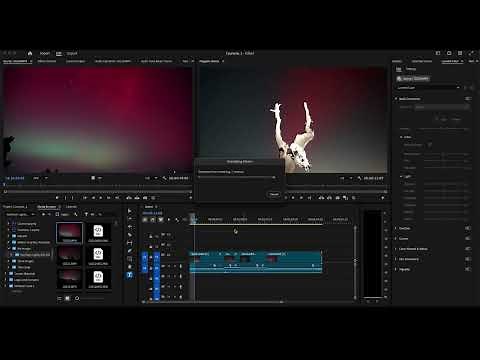Select the Pen tool
The height and width of the screenshot is (360, 480).
click(x=130, y=251)
